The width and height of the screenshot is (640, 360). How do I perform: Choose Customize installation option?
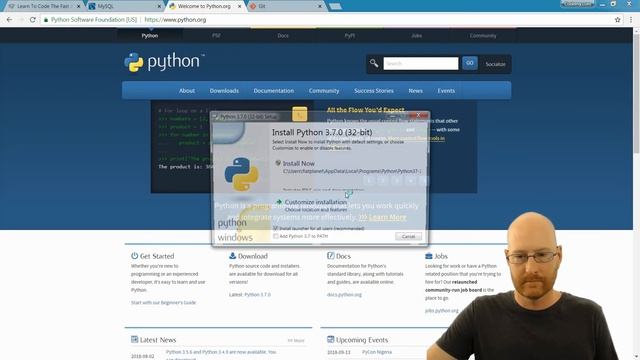[316, 202]
